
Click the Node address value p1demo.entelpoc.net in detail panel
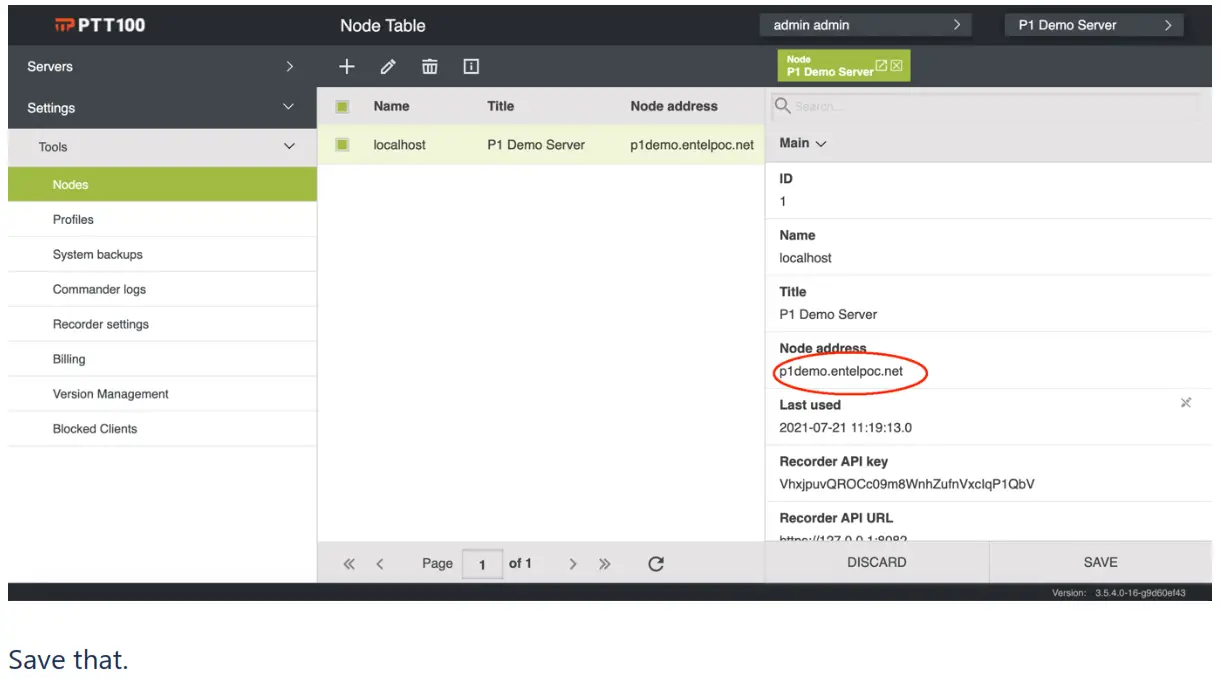pyautogui.click(x=841, y=371)
